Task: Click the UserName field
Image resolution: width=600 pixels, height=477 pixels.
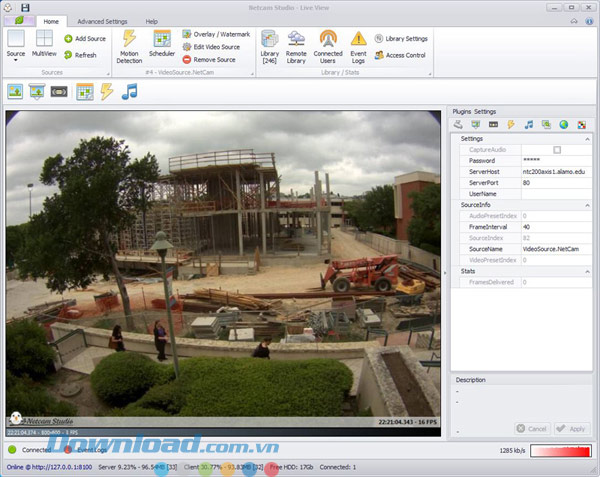Action: coord(556,194)
